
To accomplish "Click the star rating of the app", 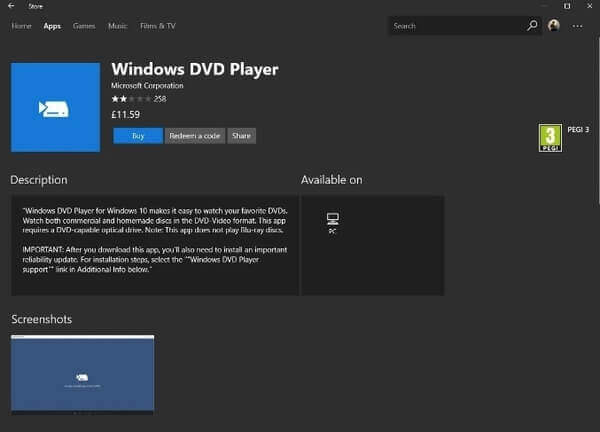I will coord(131,99).
